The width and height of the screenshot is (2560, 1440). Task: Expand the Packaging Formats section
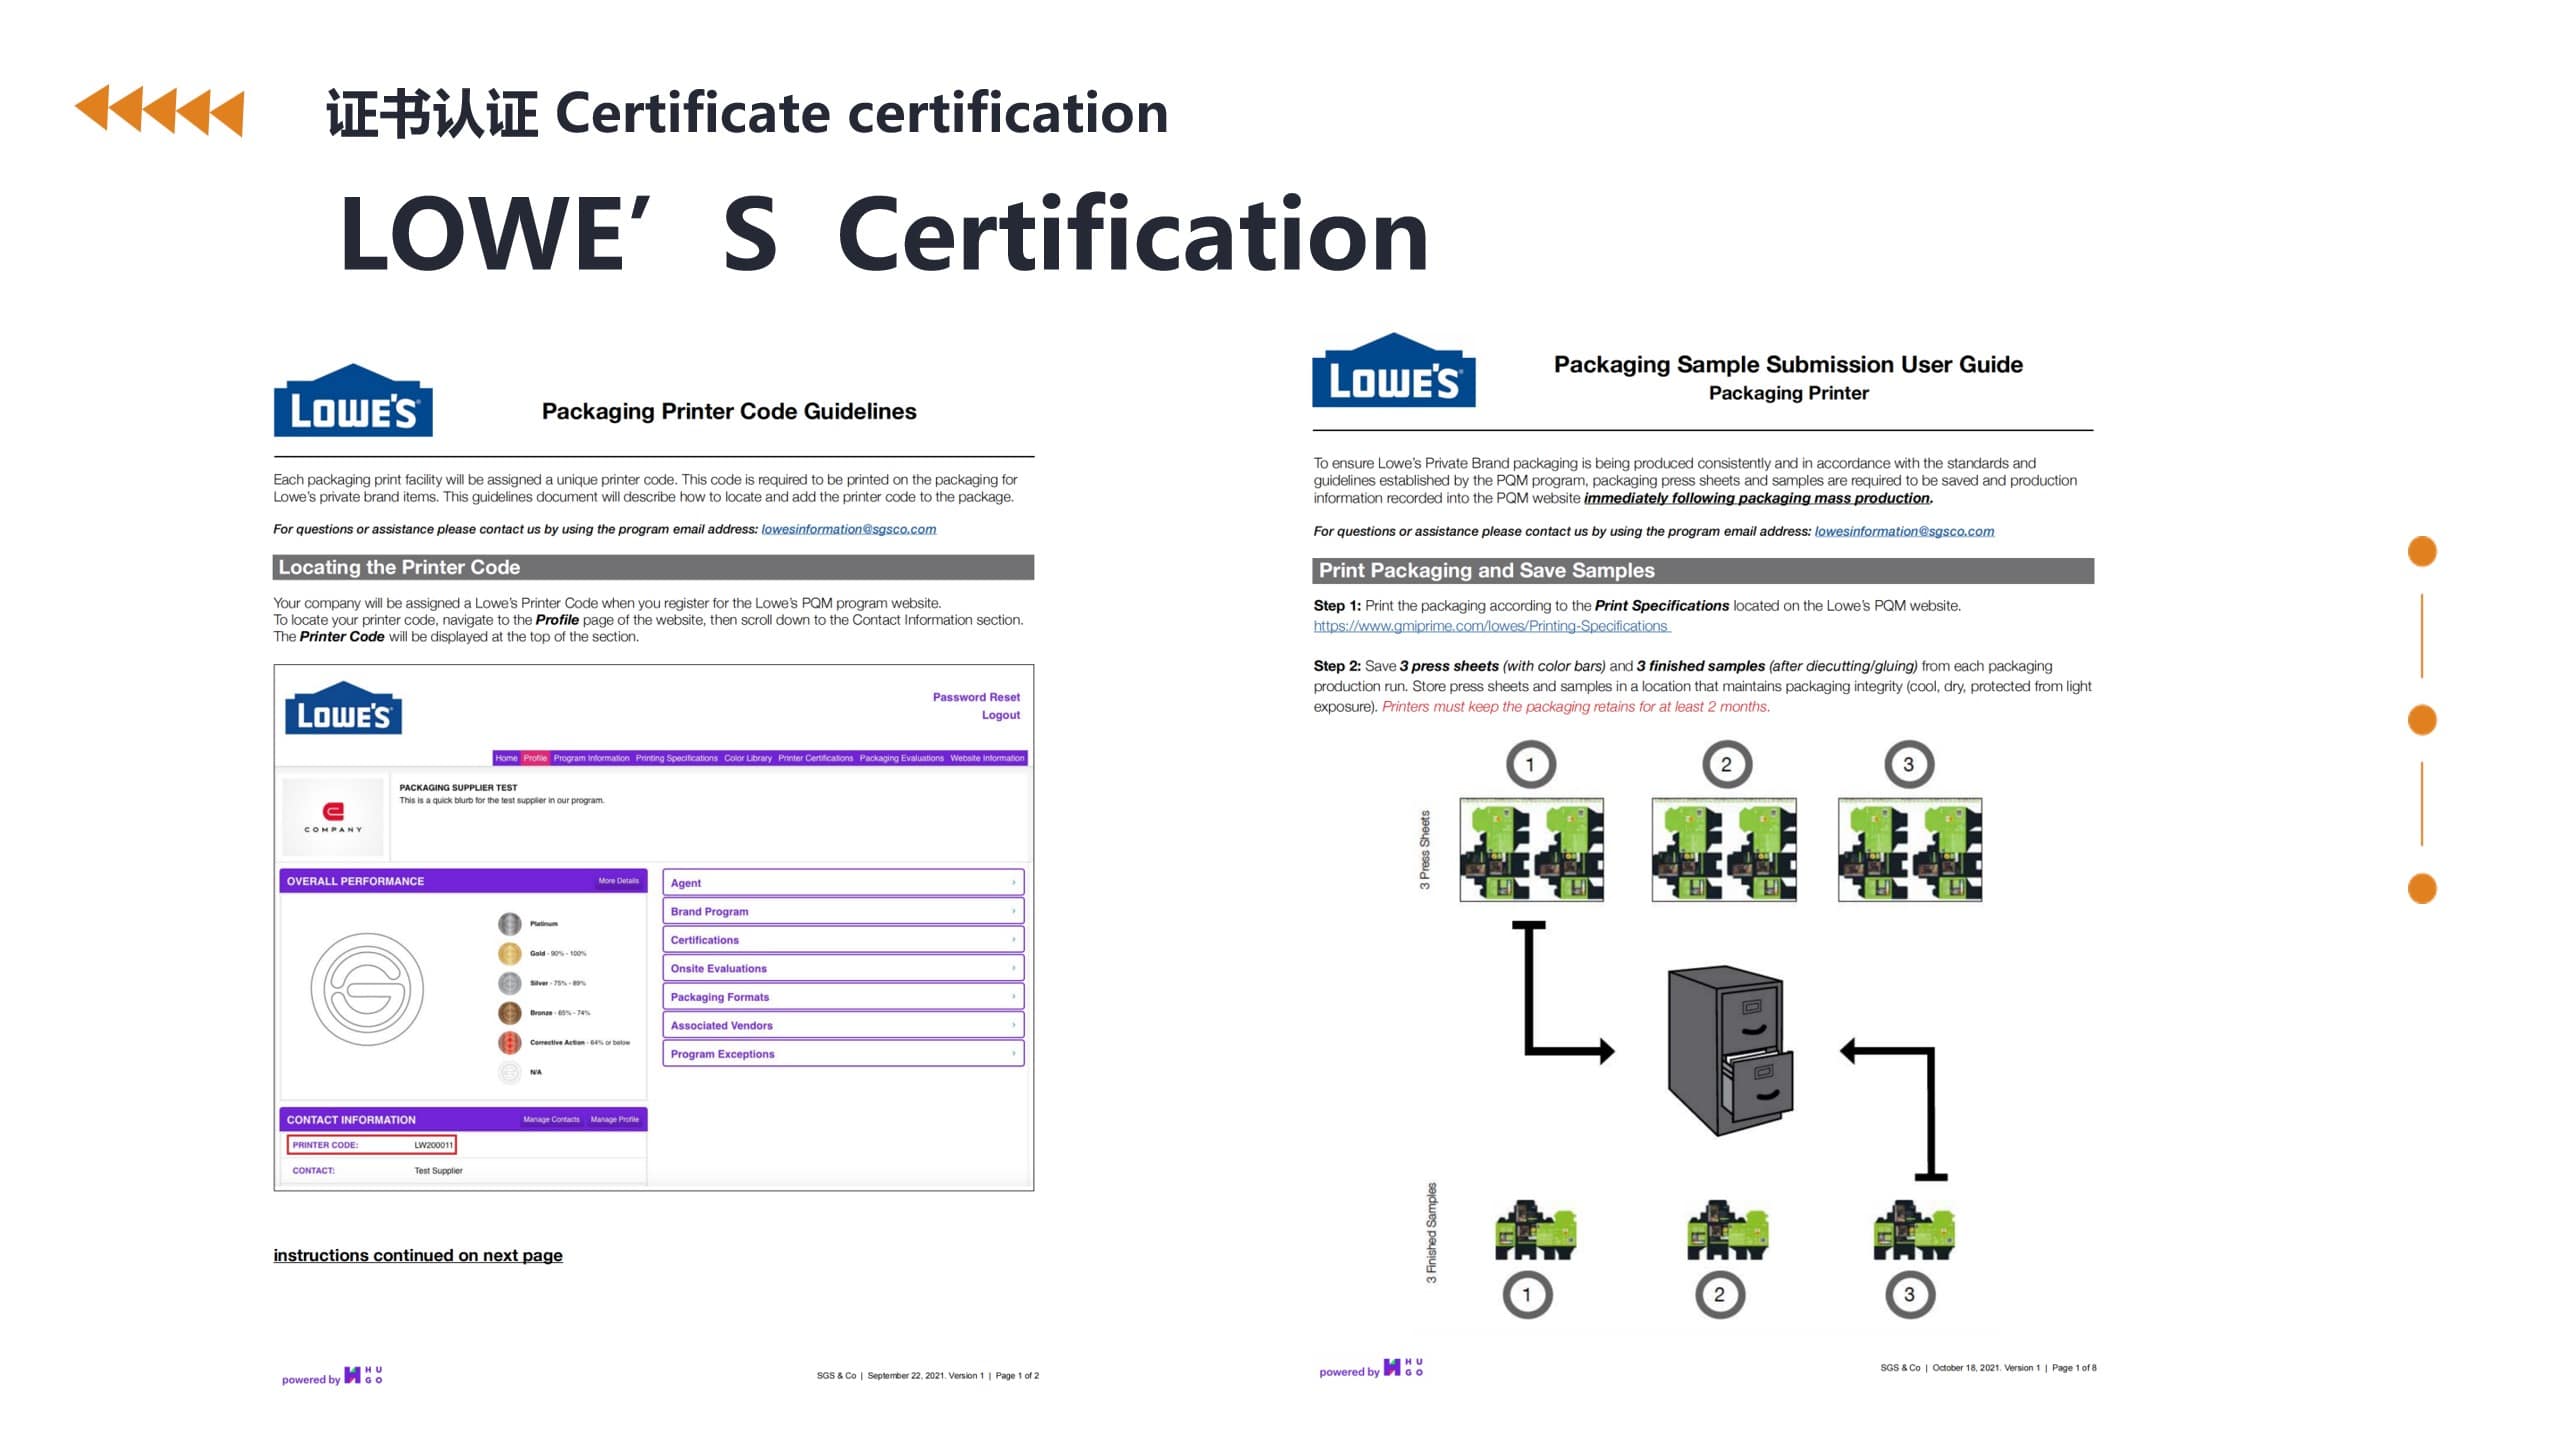(843, 997)
